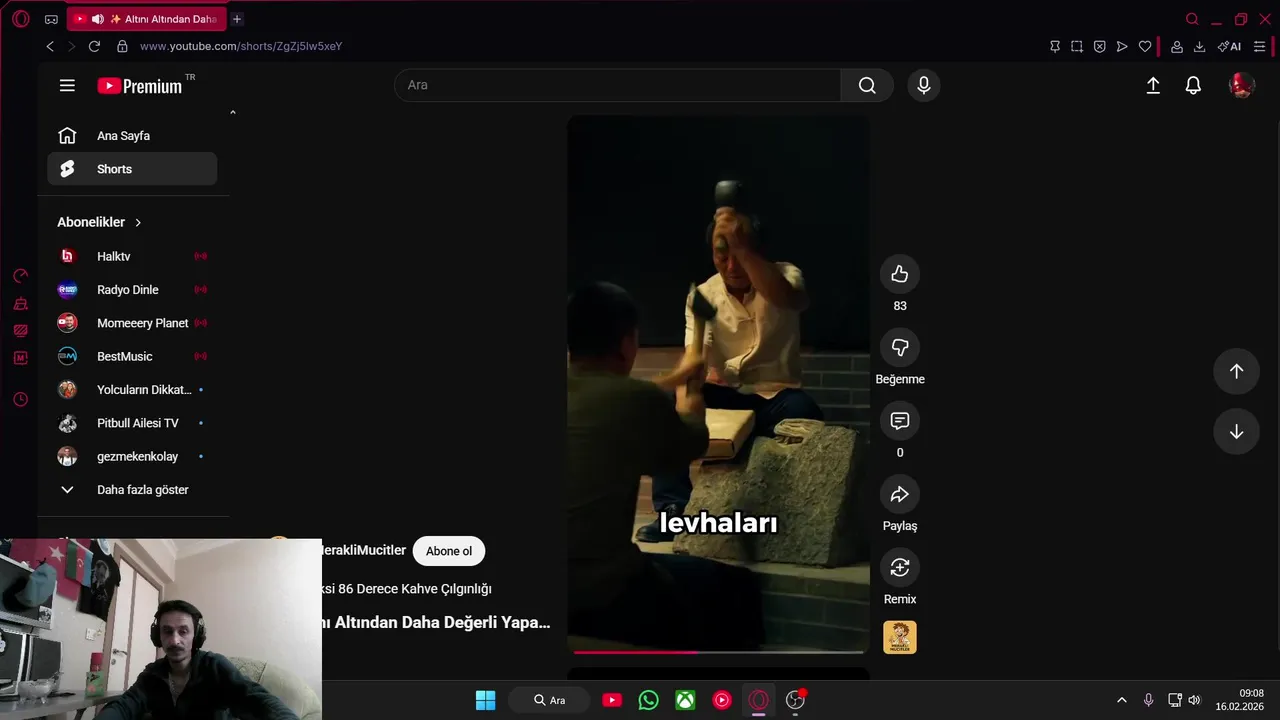Select Shorts in the sidebar
1280x720 pixels.
point(132,169)
